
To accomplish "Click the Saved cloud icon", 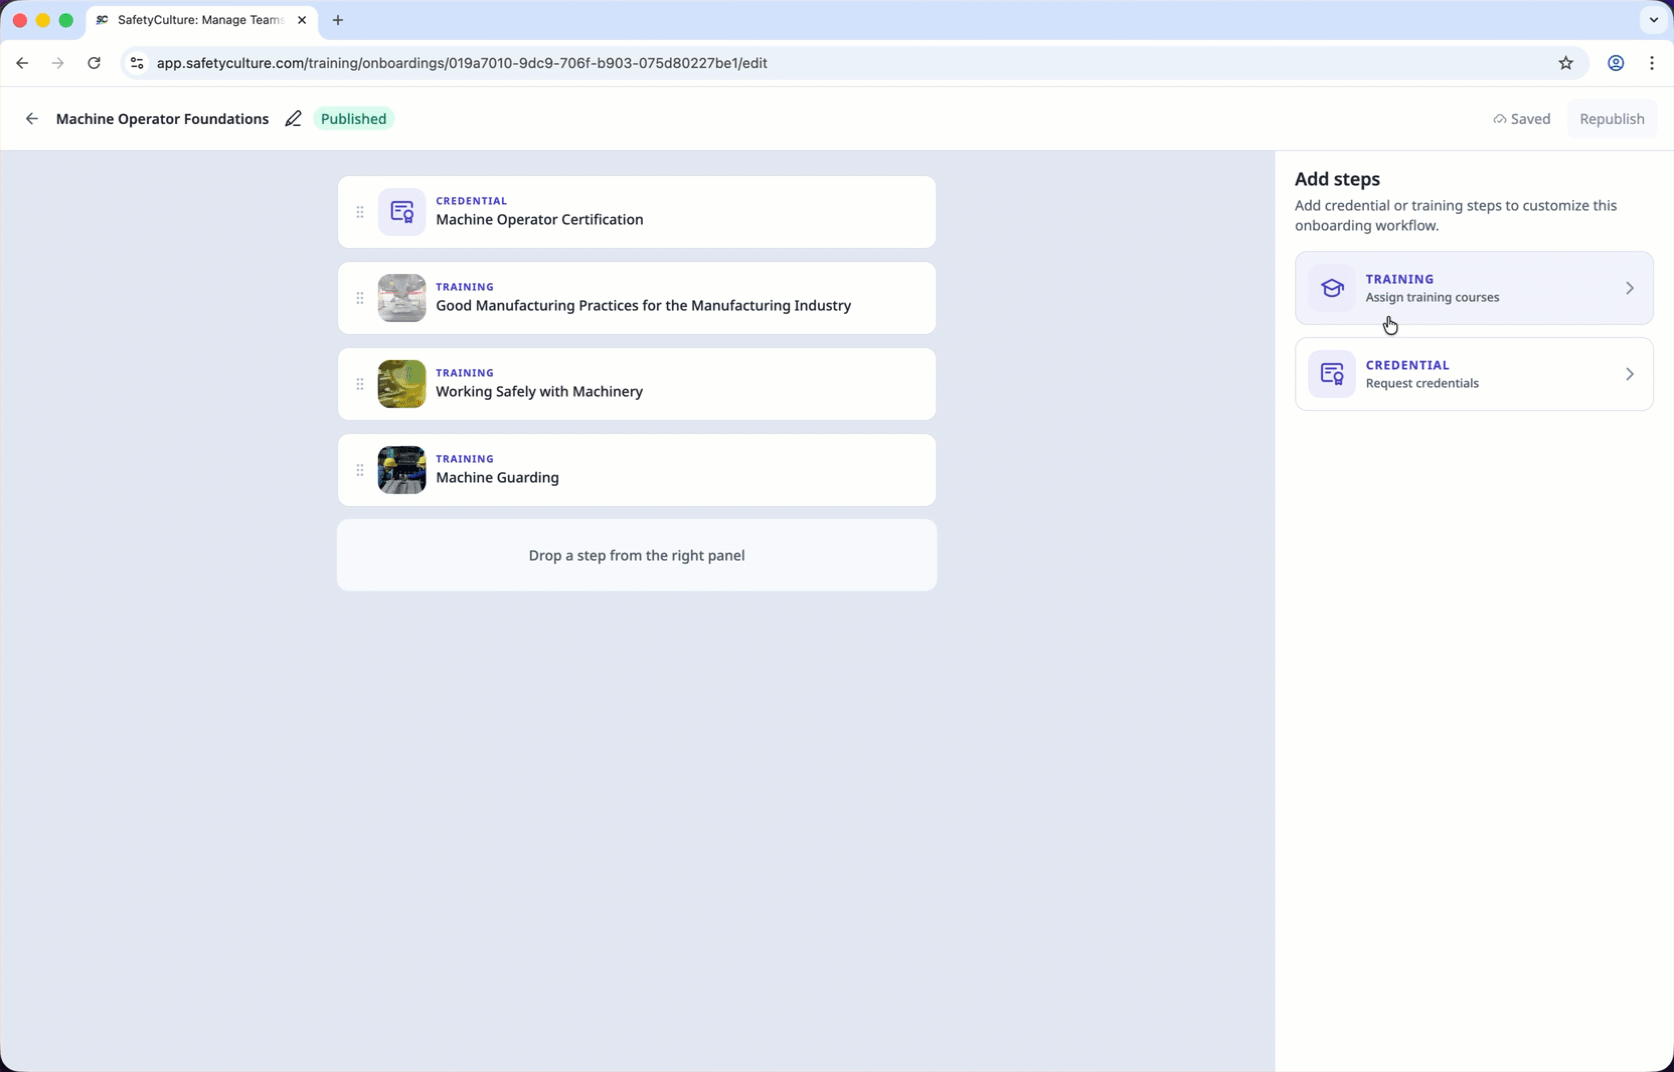I will click(x=1499, y=119).
